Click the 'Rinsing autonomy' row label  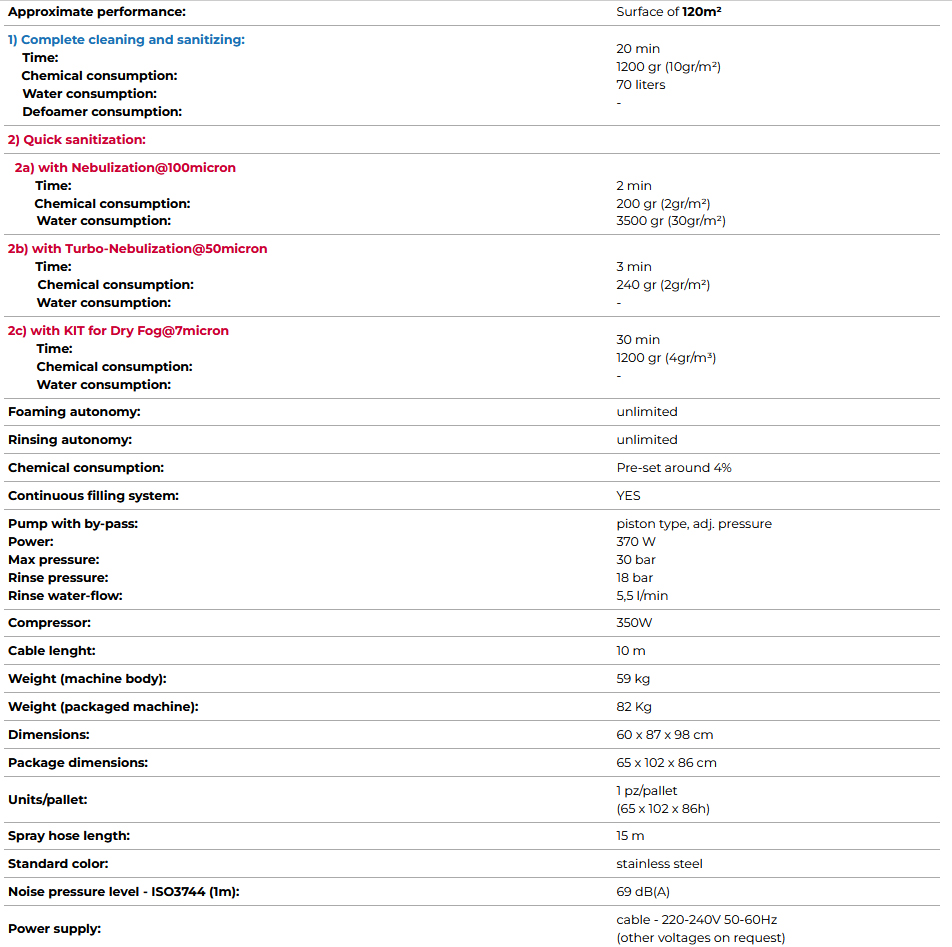70,440
